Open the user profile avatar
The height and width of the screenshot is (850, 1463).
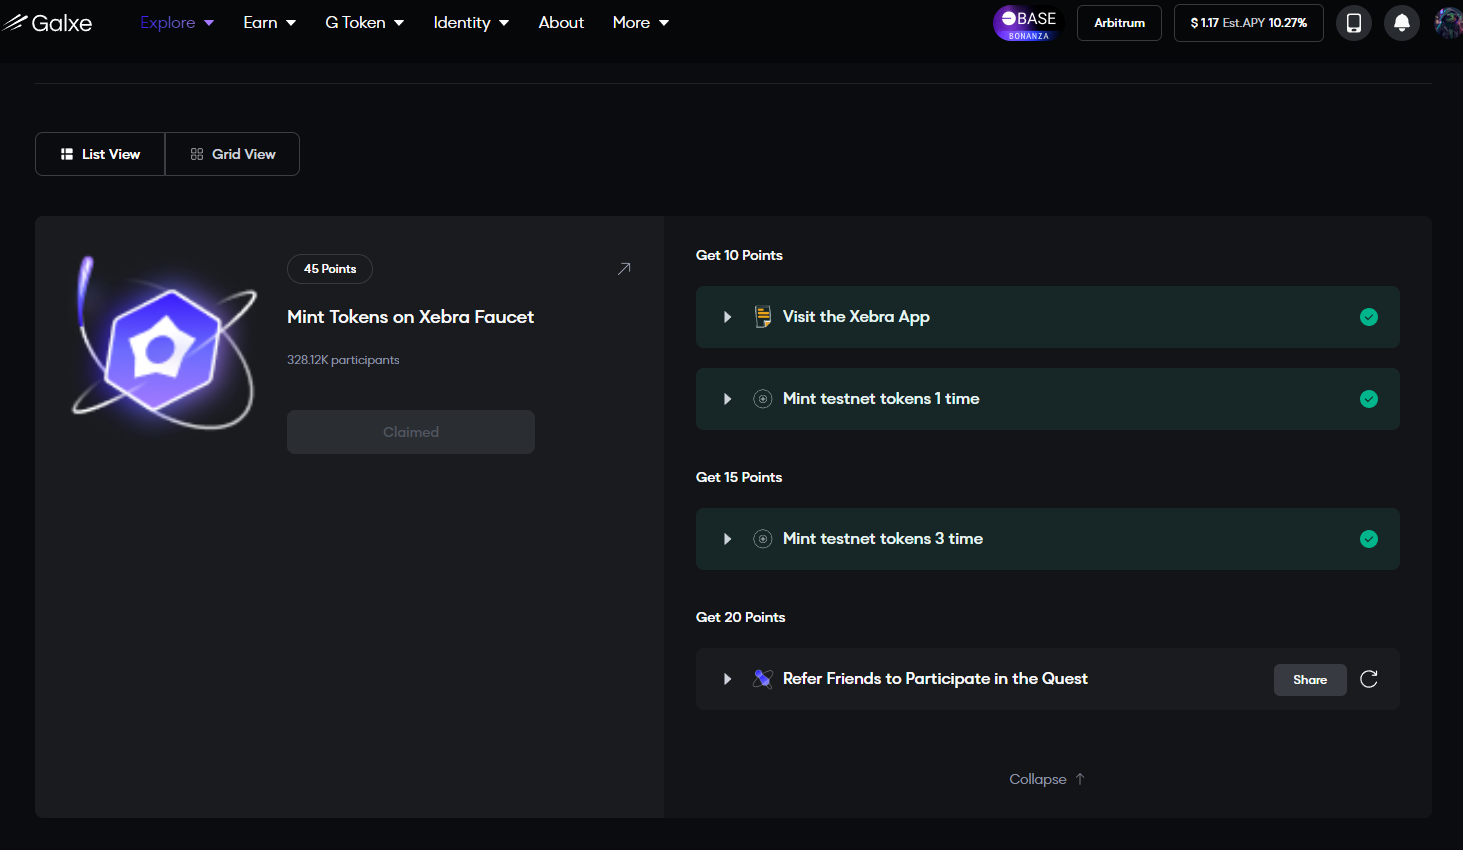pos(1448,22)
